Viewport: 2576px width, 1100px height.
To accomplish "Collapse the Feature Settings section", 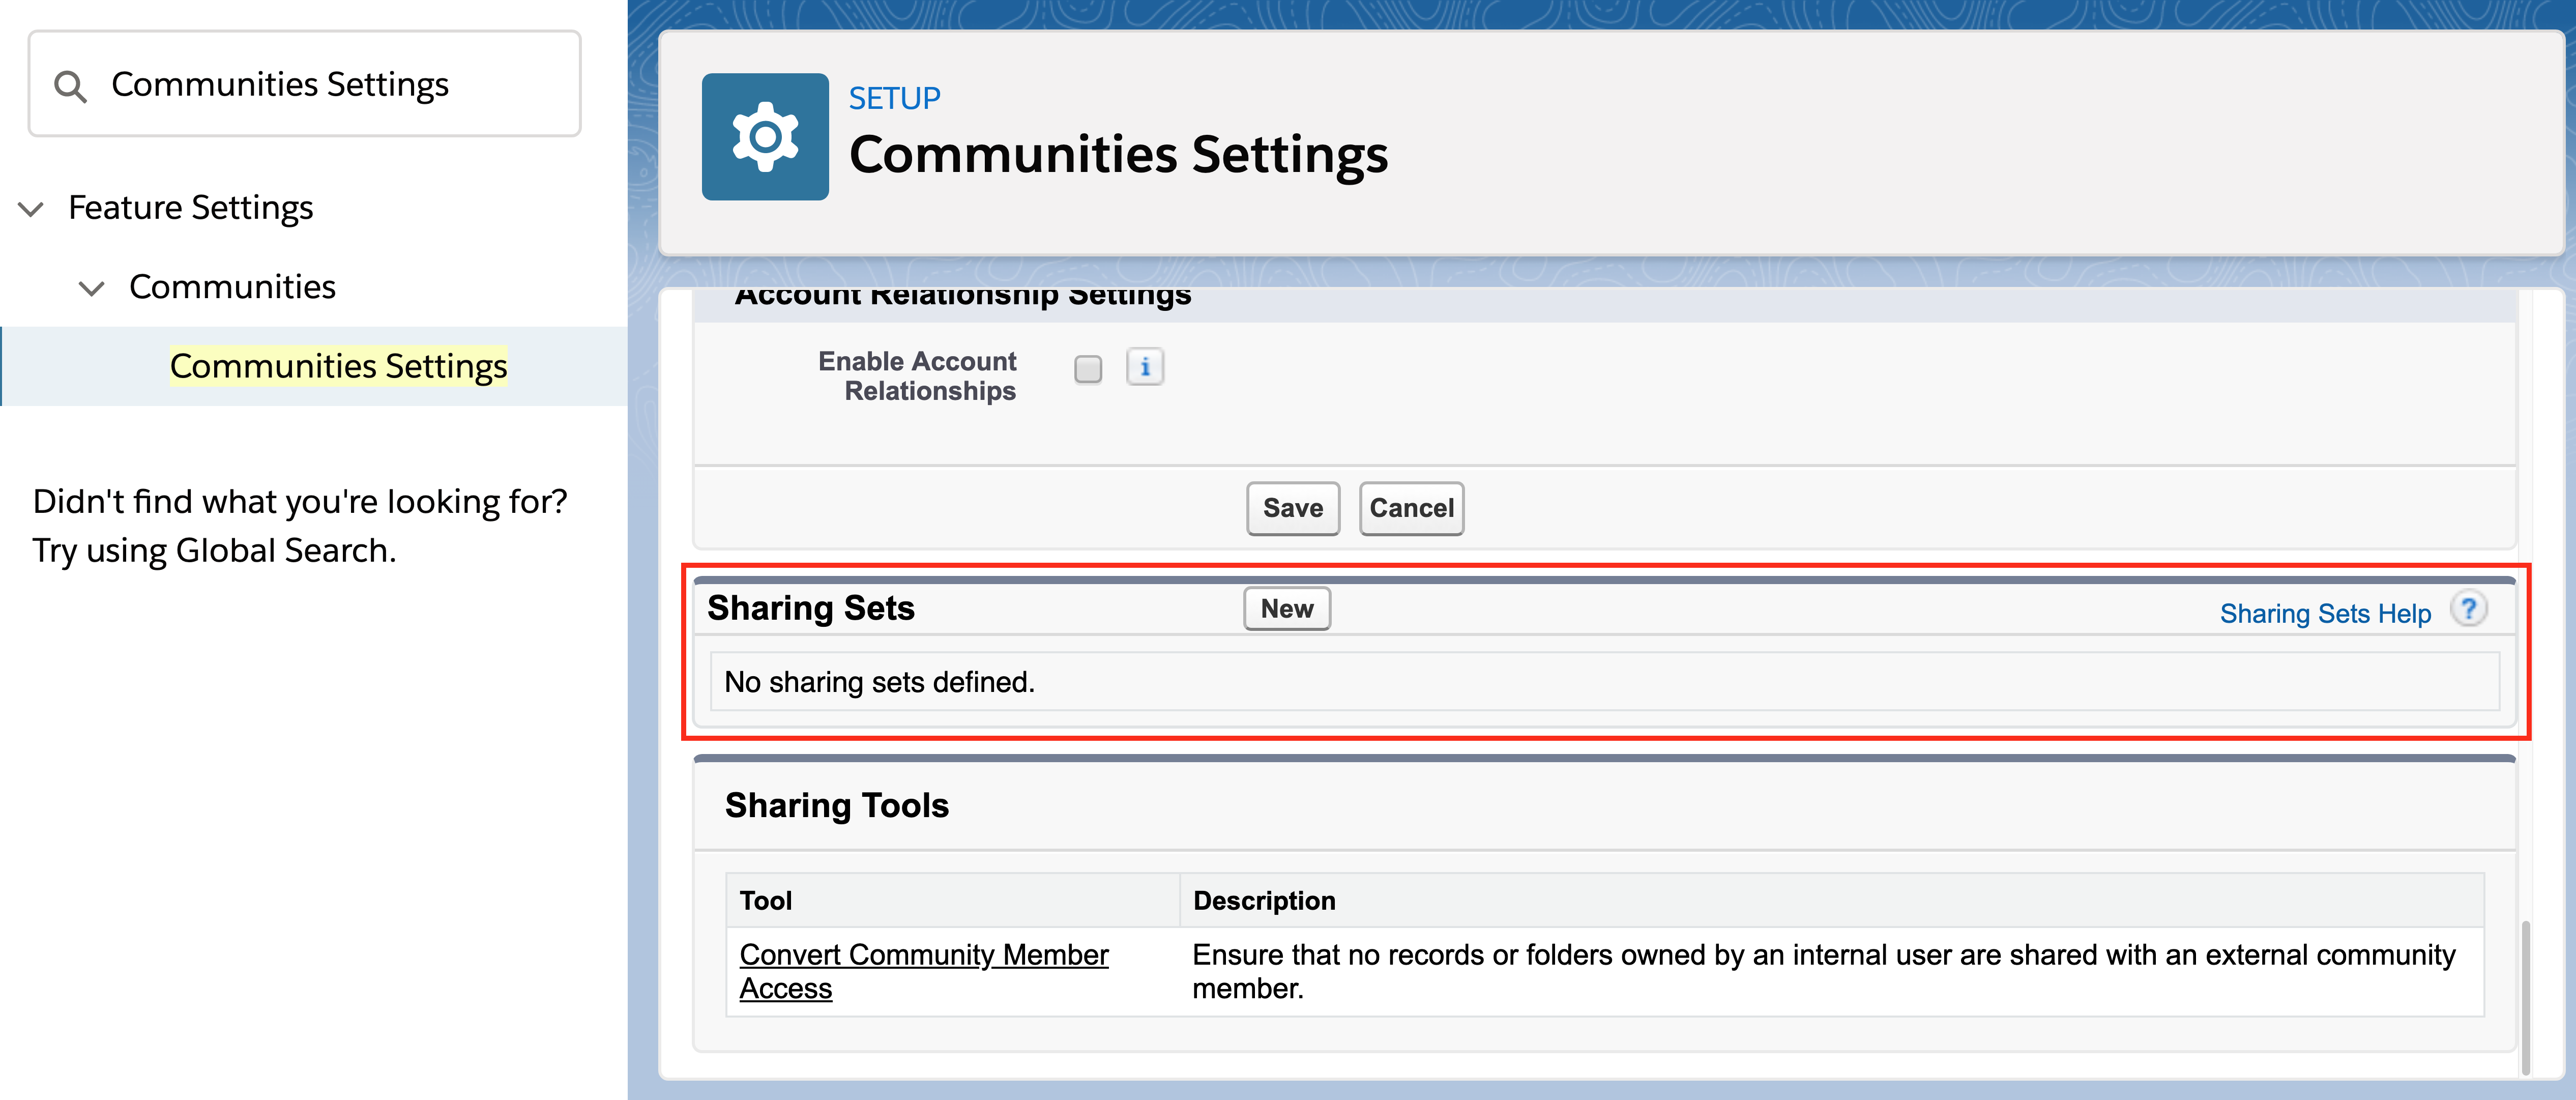I will (x=31, y=209).
